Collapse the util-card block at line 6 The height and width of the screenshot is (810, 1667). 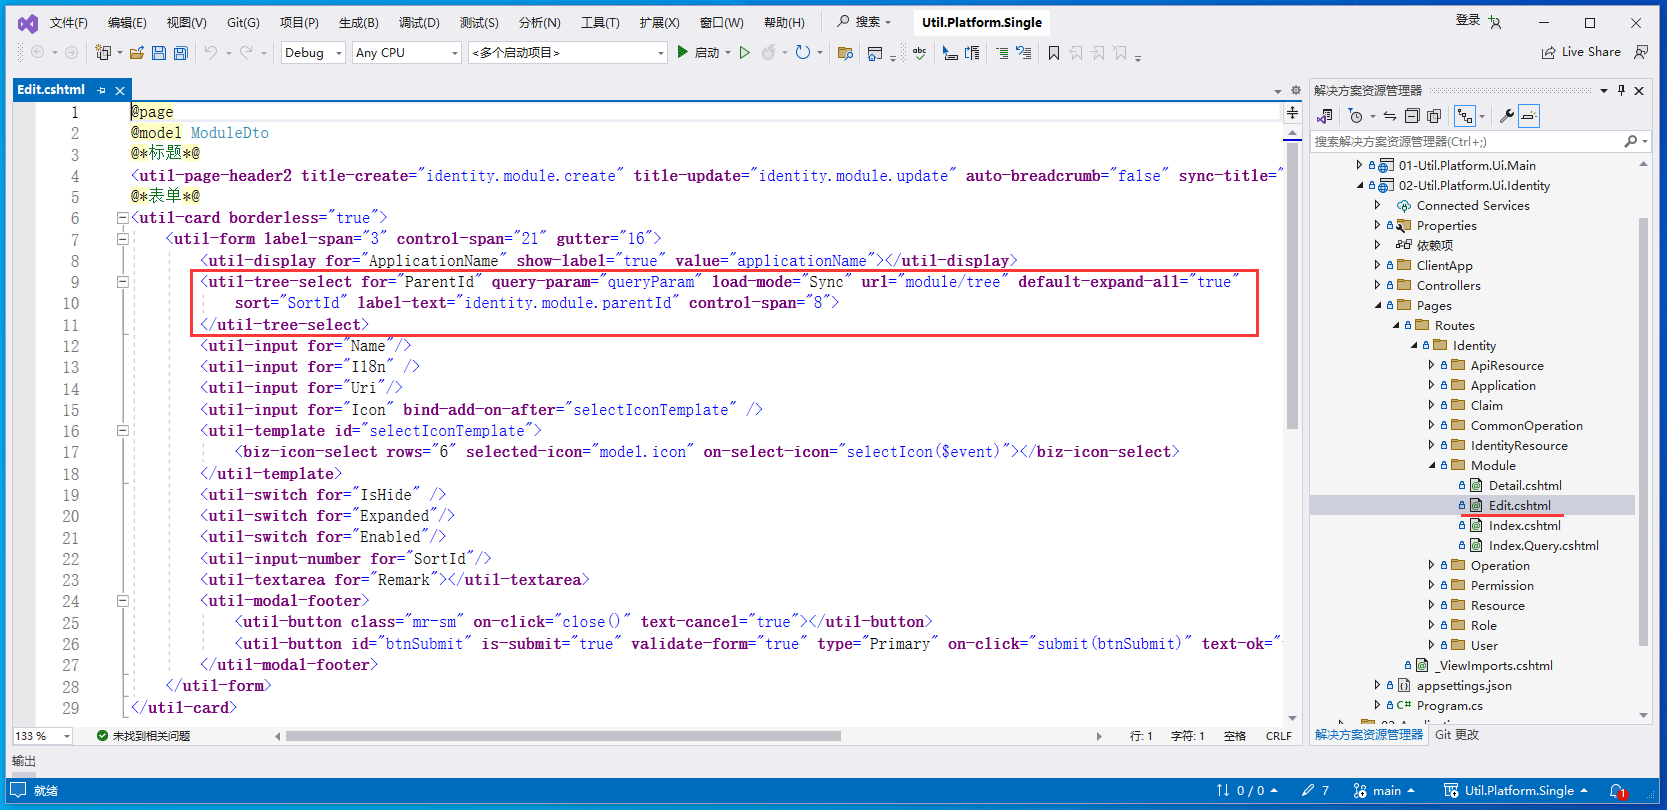point(122,217)
